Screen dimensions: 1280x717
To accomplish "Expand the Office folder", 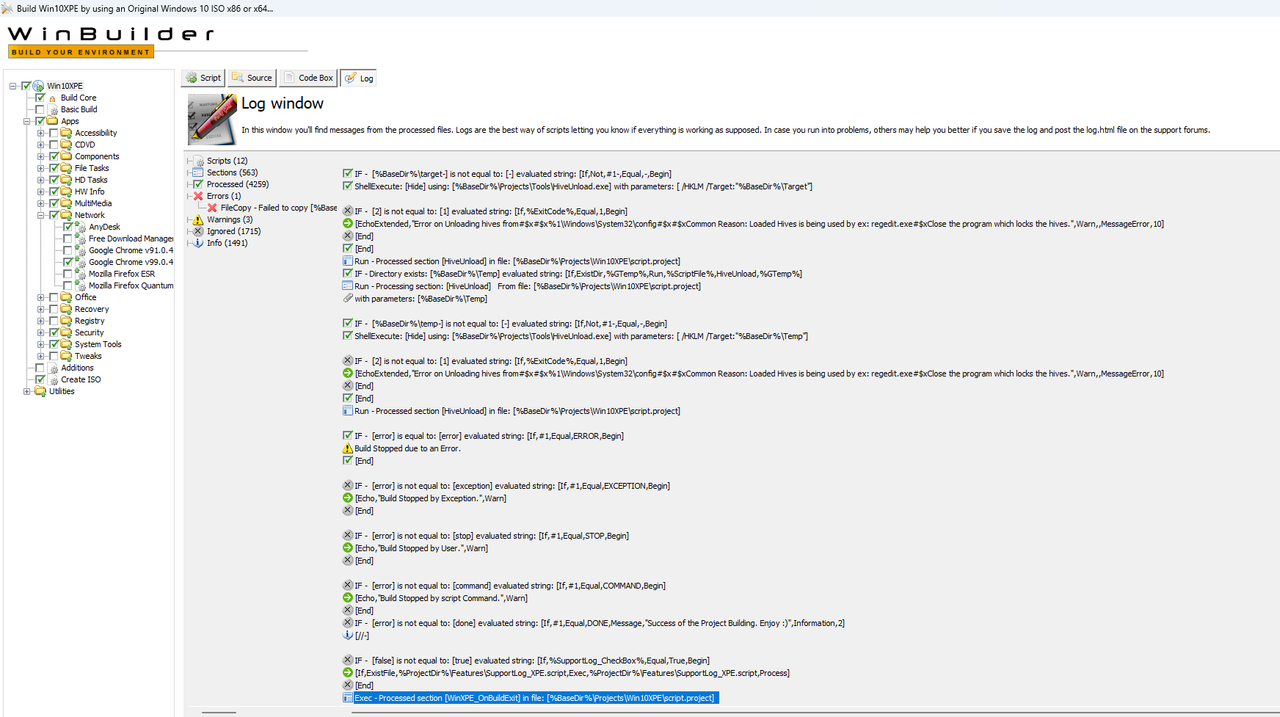I will [x=41, y=297].
